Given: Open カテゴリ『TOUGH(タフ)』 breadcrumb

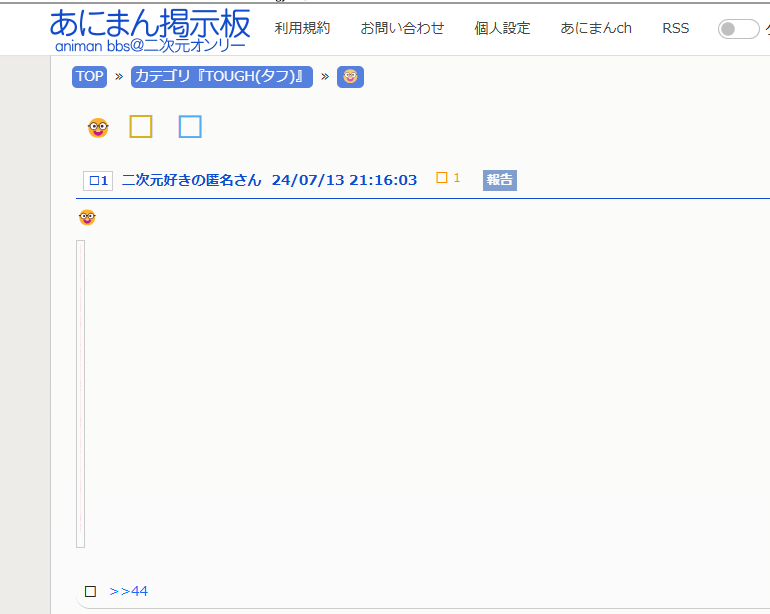Looking at the screenshot, I should click(x=221, y=77).
